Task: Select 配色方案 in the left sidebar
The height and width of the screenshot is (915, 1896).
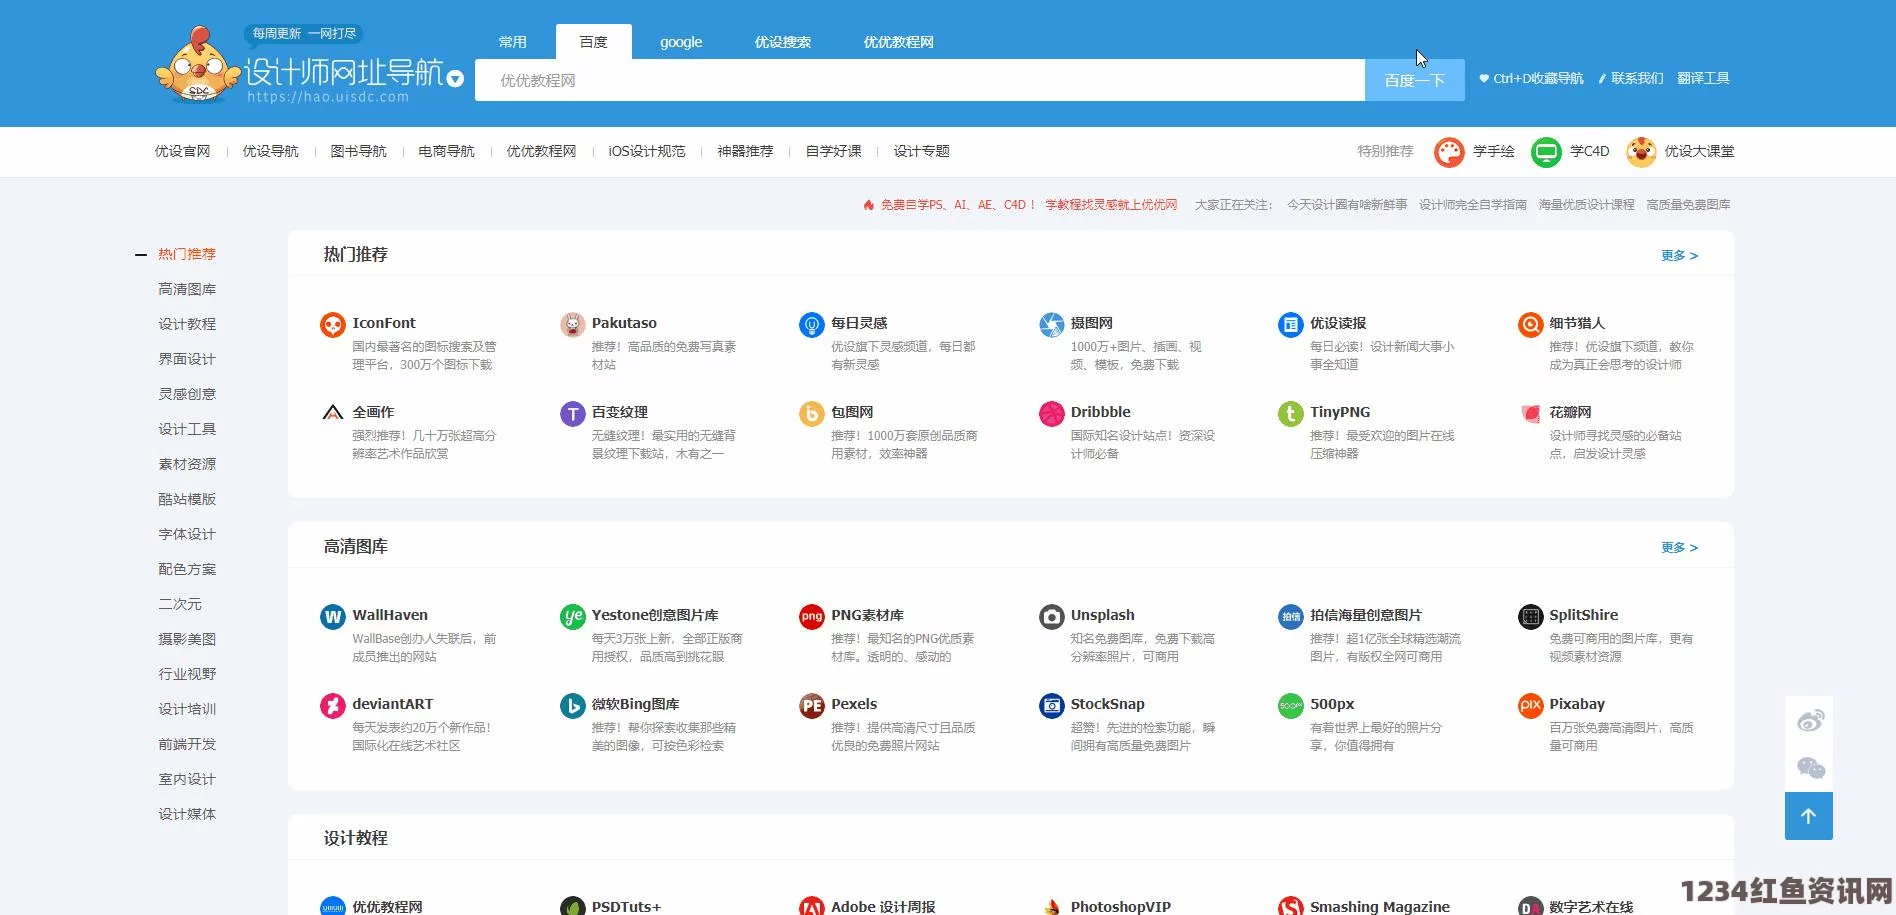Action: pos(187,569)
